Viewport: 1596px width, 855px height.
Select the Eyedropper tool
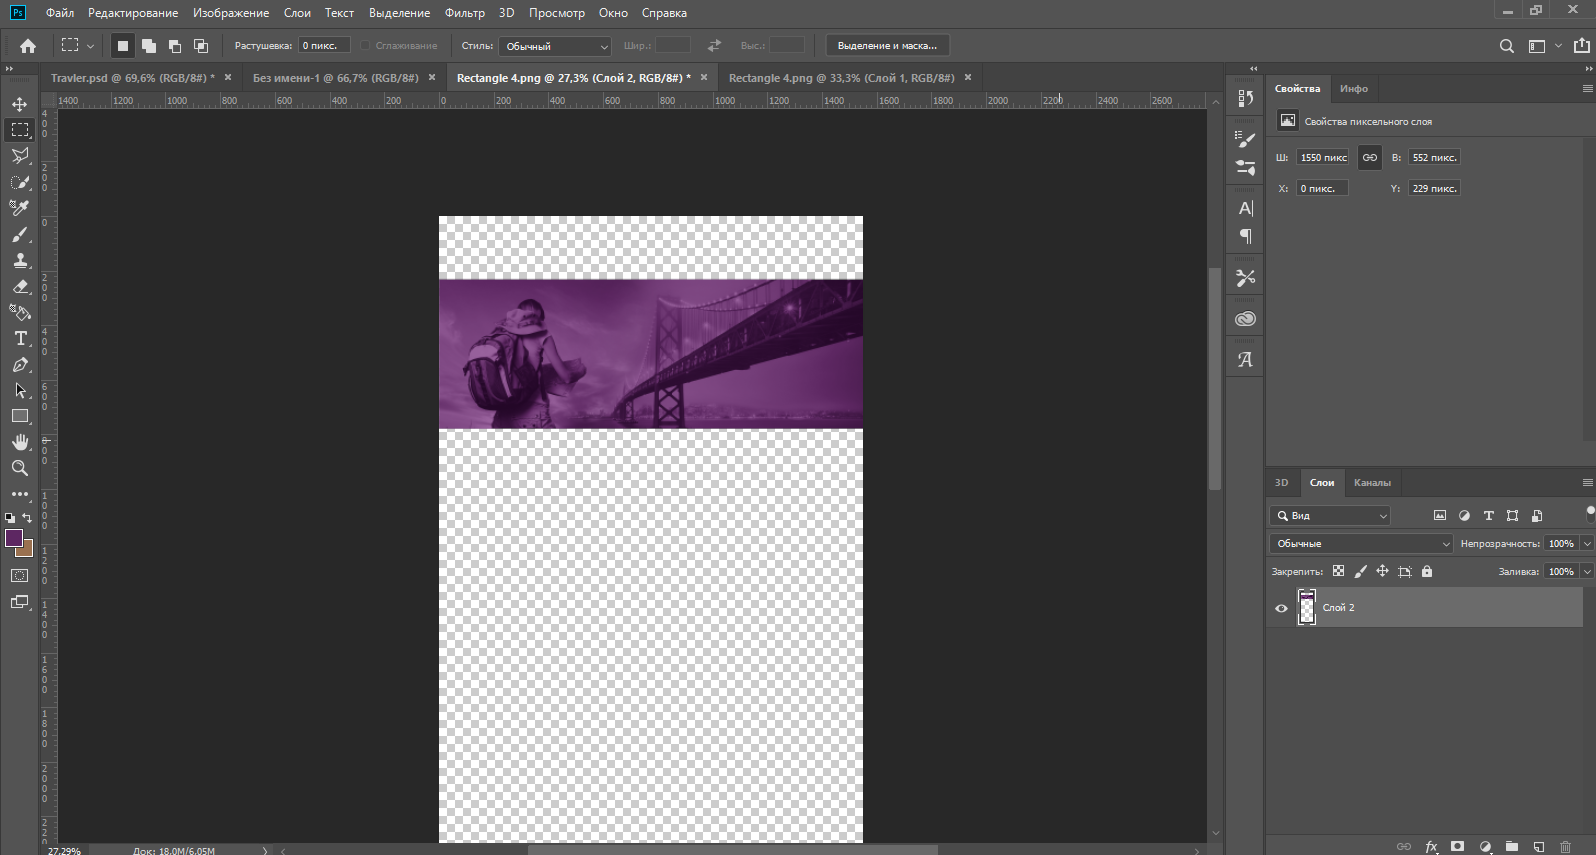click(20, 208)
